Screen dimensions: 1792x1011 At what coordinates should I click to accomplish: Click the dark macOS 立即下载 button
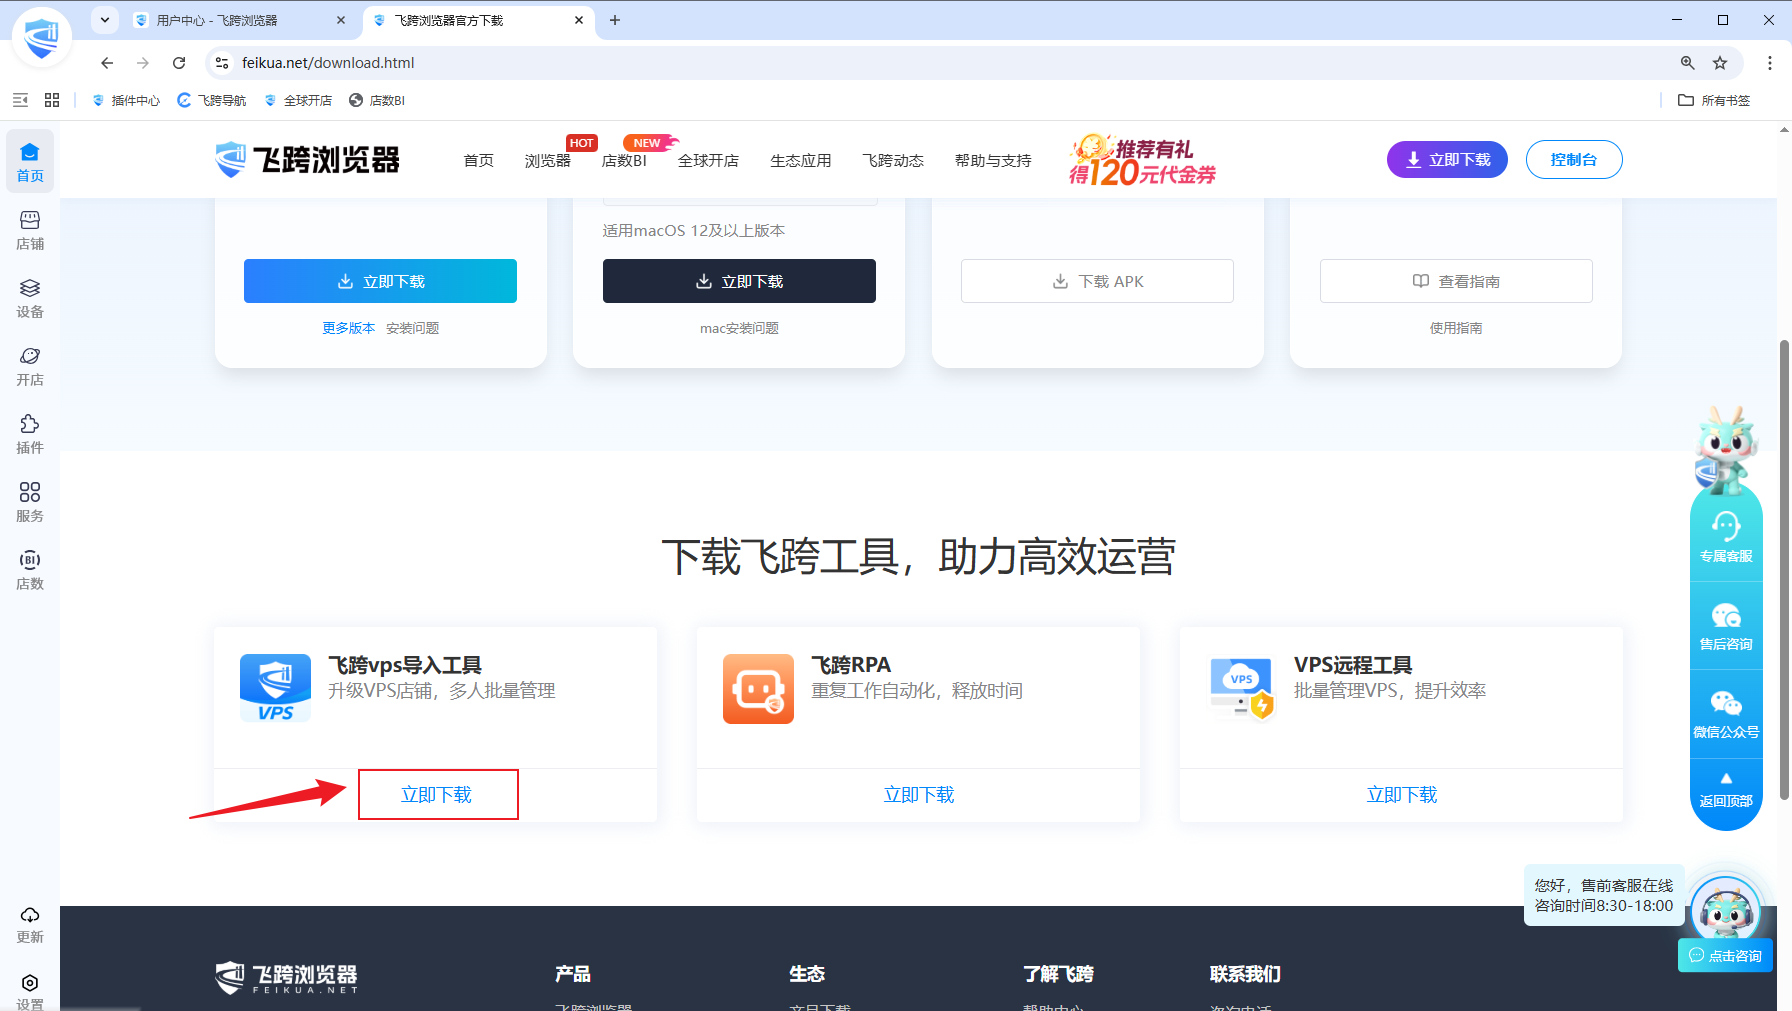739,281
